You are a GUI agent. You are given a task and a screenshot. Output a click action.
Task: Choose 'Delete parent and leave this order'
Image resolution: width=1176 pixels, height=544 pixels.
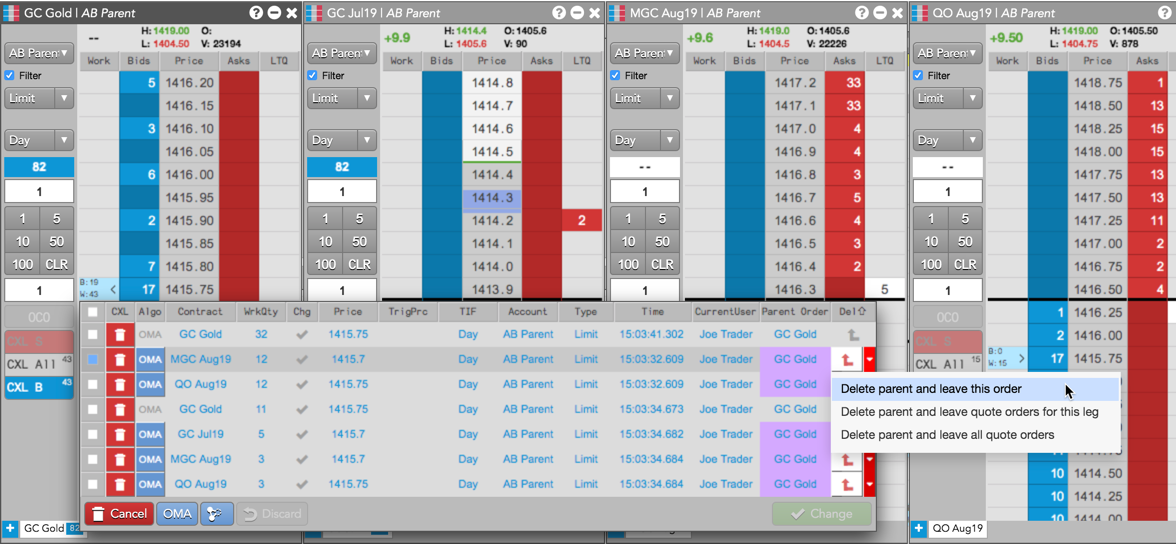tap(975, 389)
